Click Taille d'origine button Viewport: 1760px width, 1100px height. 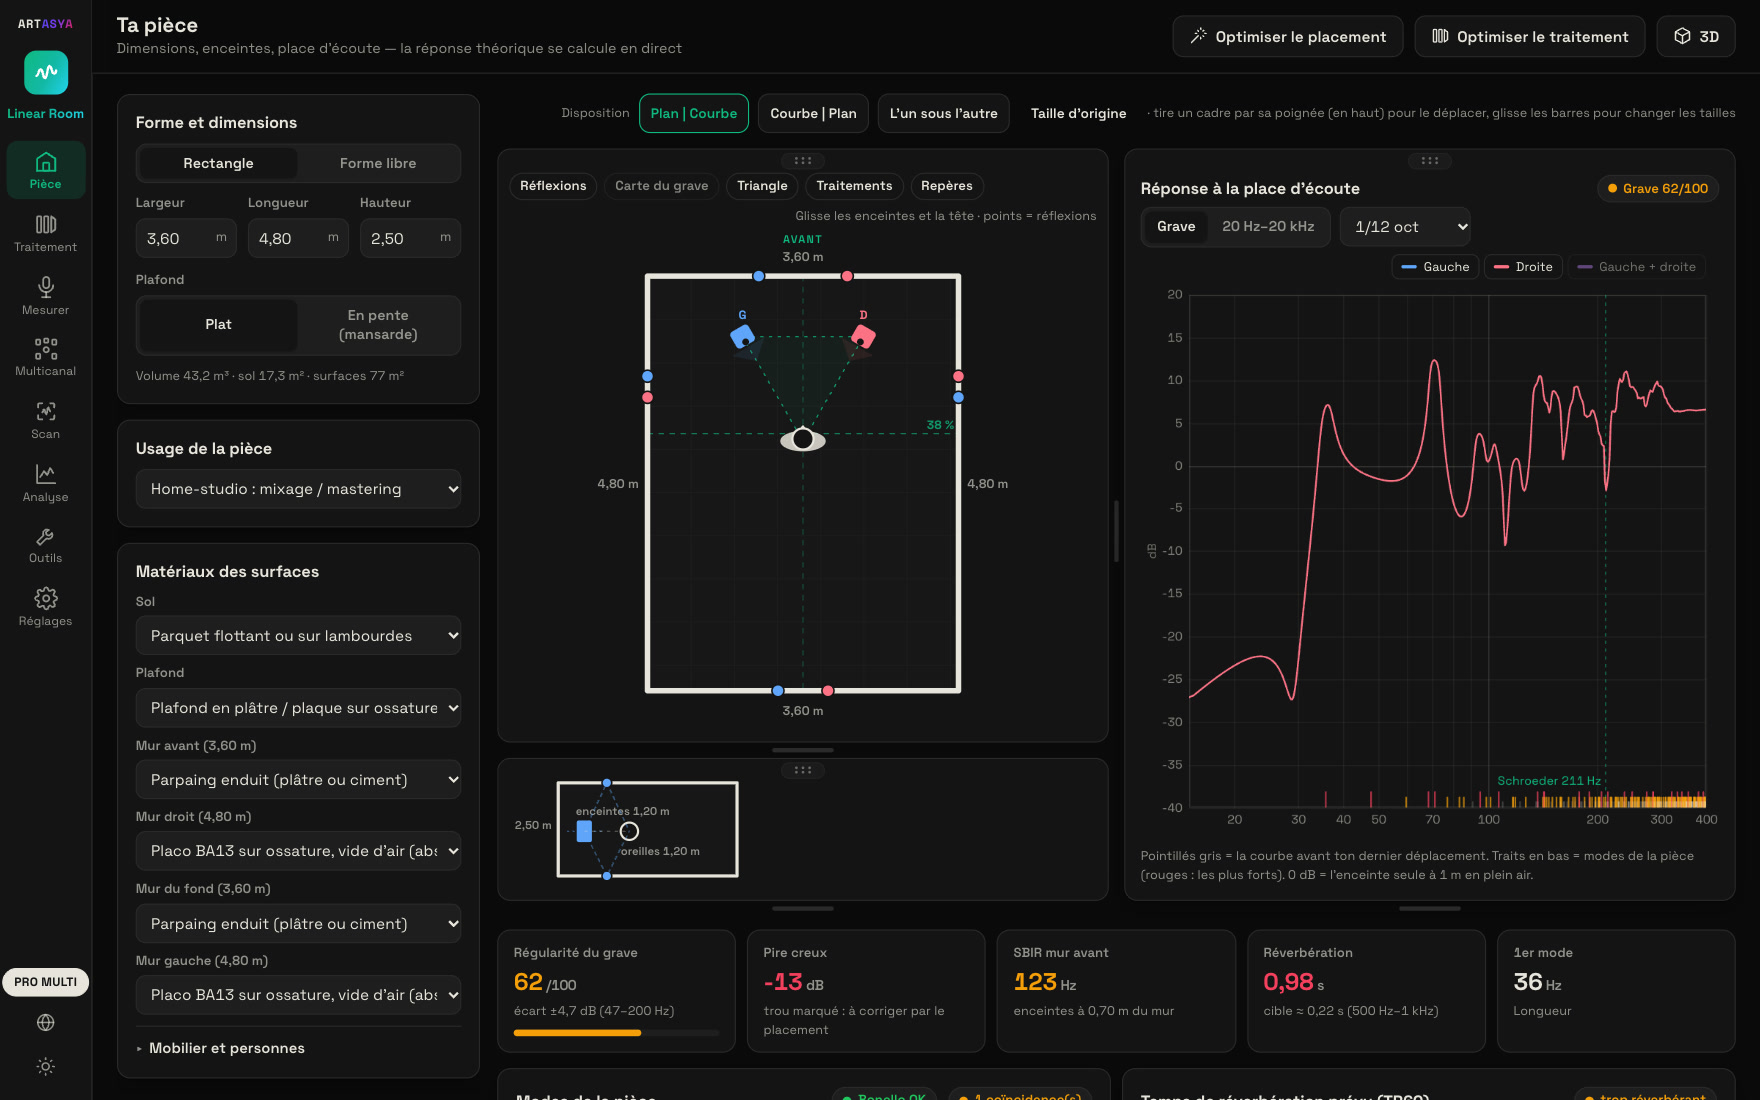[1078, 113]
